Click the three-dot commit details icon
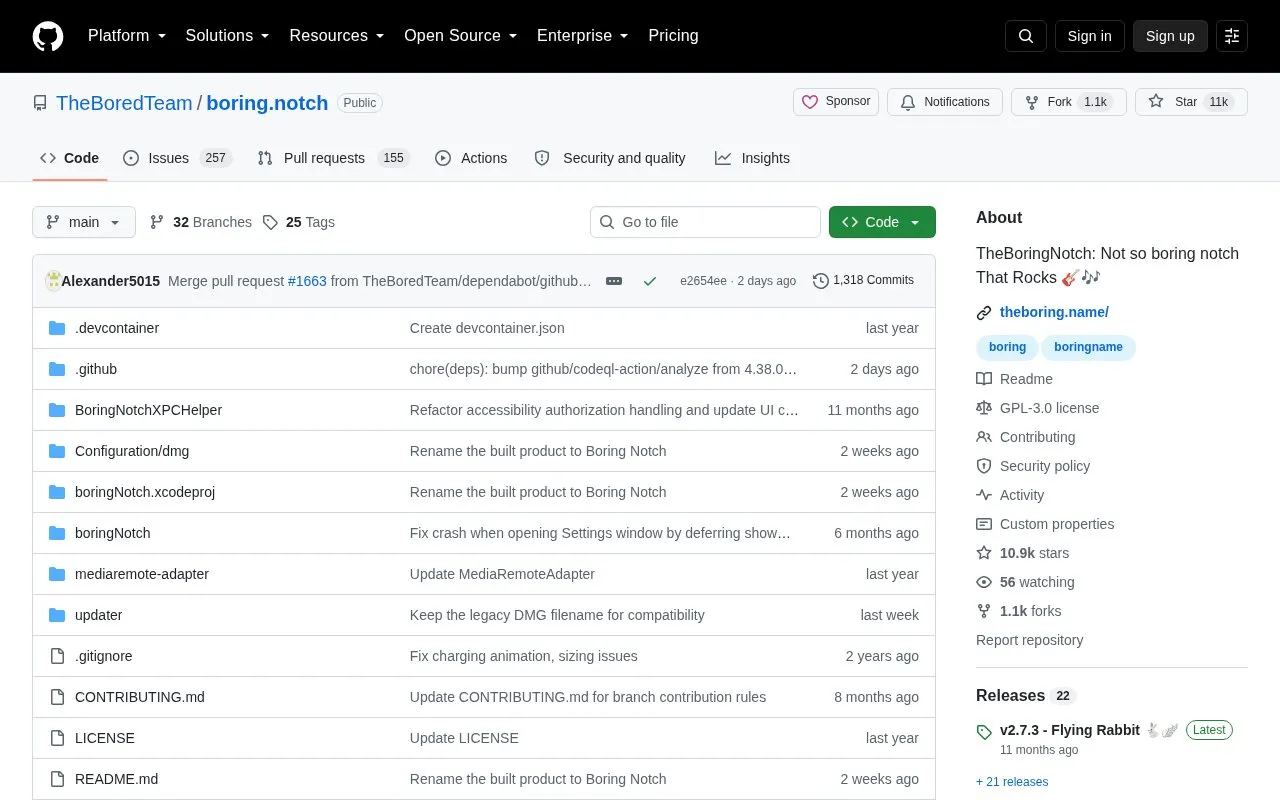1280x800 pixels. click(614, 281)
